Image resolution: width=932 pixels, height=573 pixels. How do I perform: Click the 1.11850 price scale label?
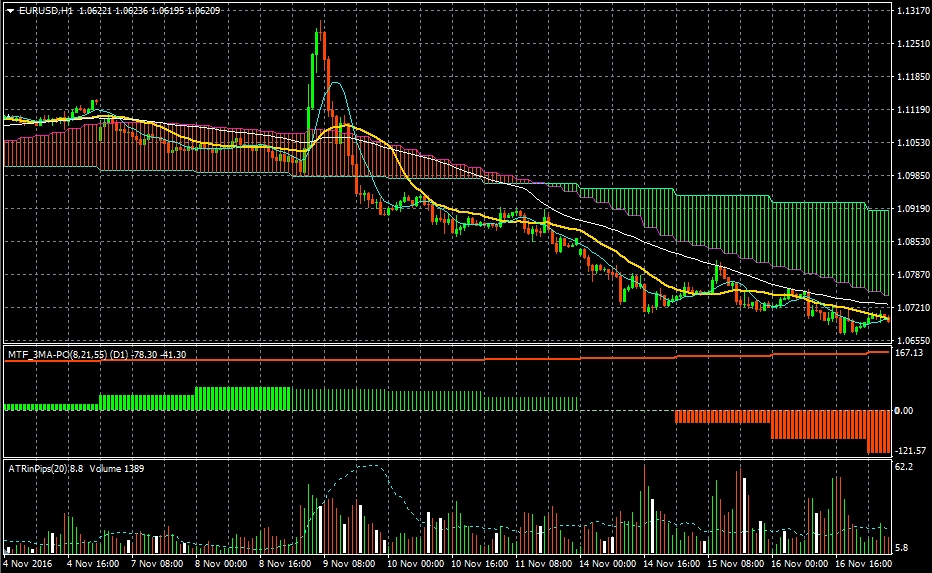pyautogui.click(x=914, y=77)
